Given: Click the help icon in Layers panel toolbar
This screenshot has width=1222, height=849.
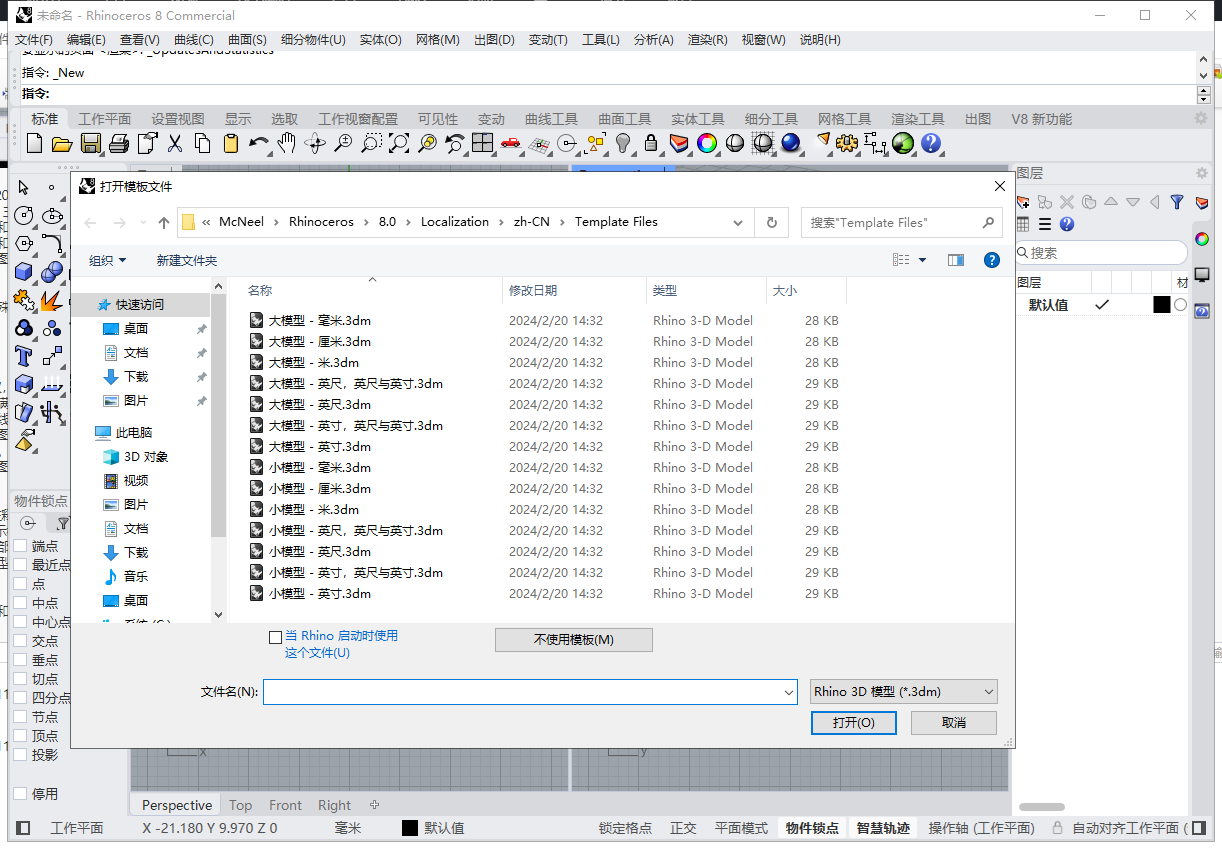Looking at the screenshot, I should (x=1067, y=224).
